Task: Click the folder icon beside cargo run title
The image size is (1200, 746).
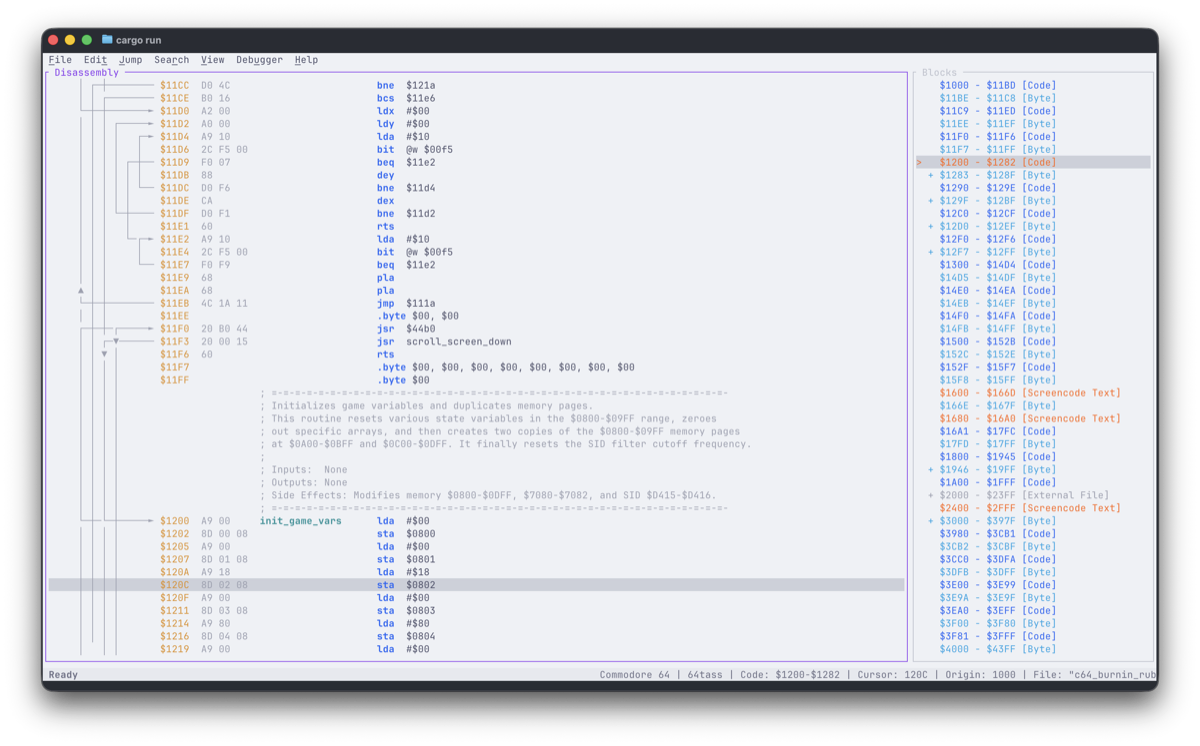Action: [107, 40]
